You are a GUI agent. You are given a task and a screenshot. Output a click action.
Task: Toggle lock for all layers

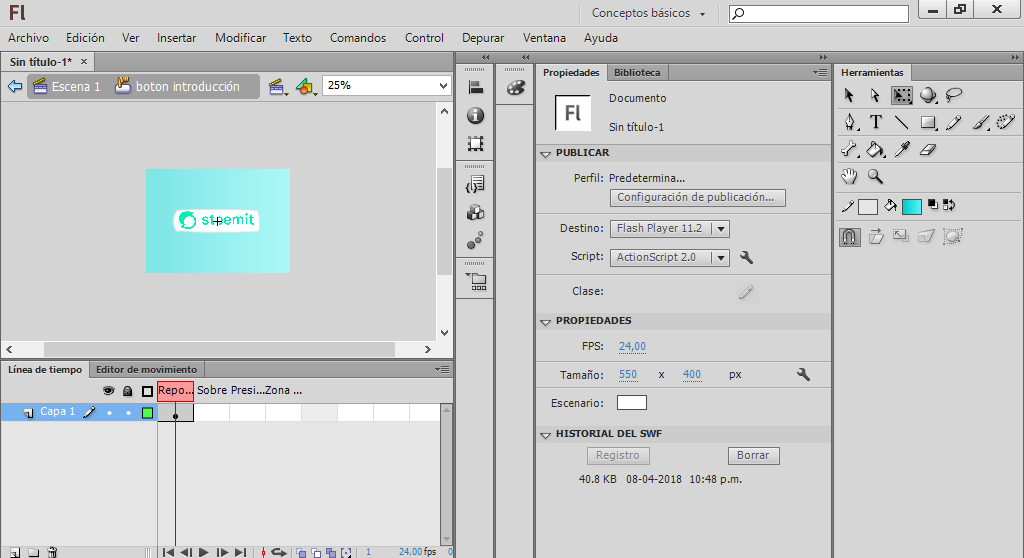point(128,391)
